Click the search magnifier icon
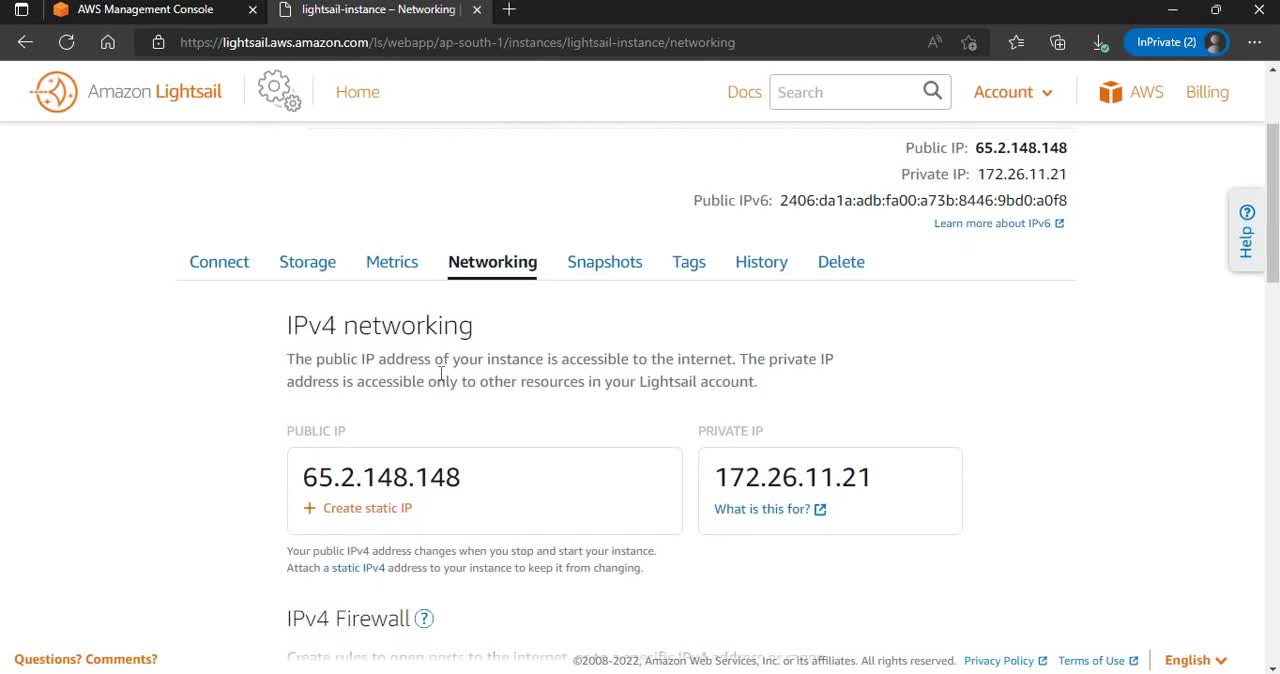Screen dimensions: 1280x674 pos(933,91)
